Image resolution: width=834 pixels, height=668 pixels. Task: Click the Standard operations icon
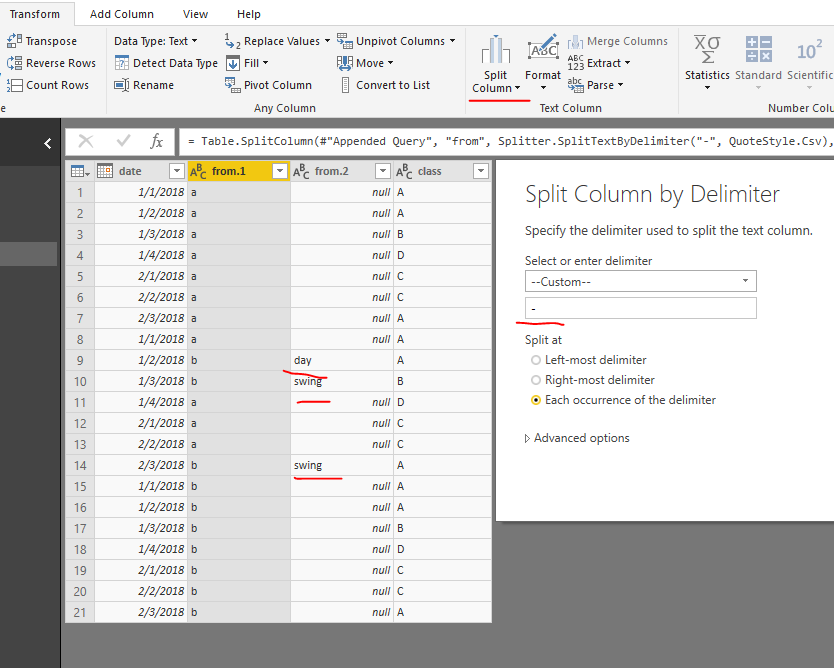coord(759,49)
